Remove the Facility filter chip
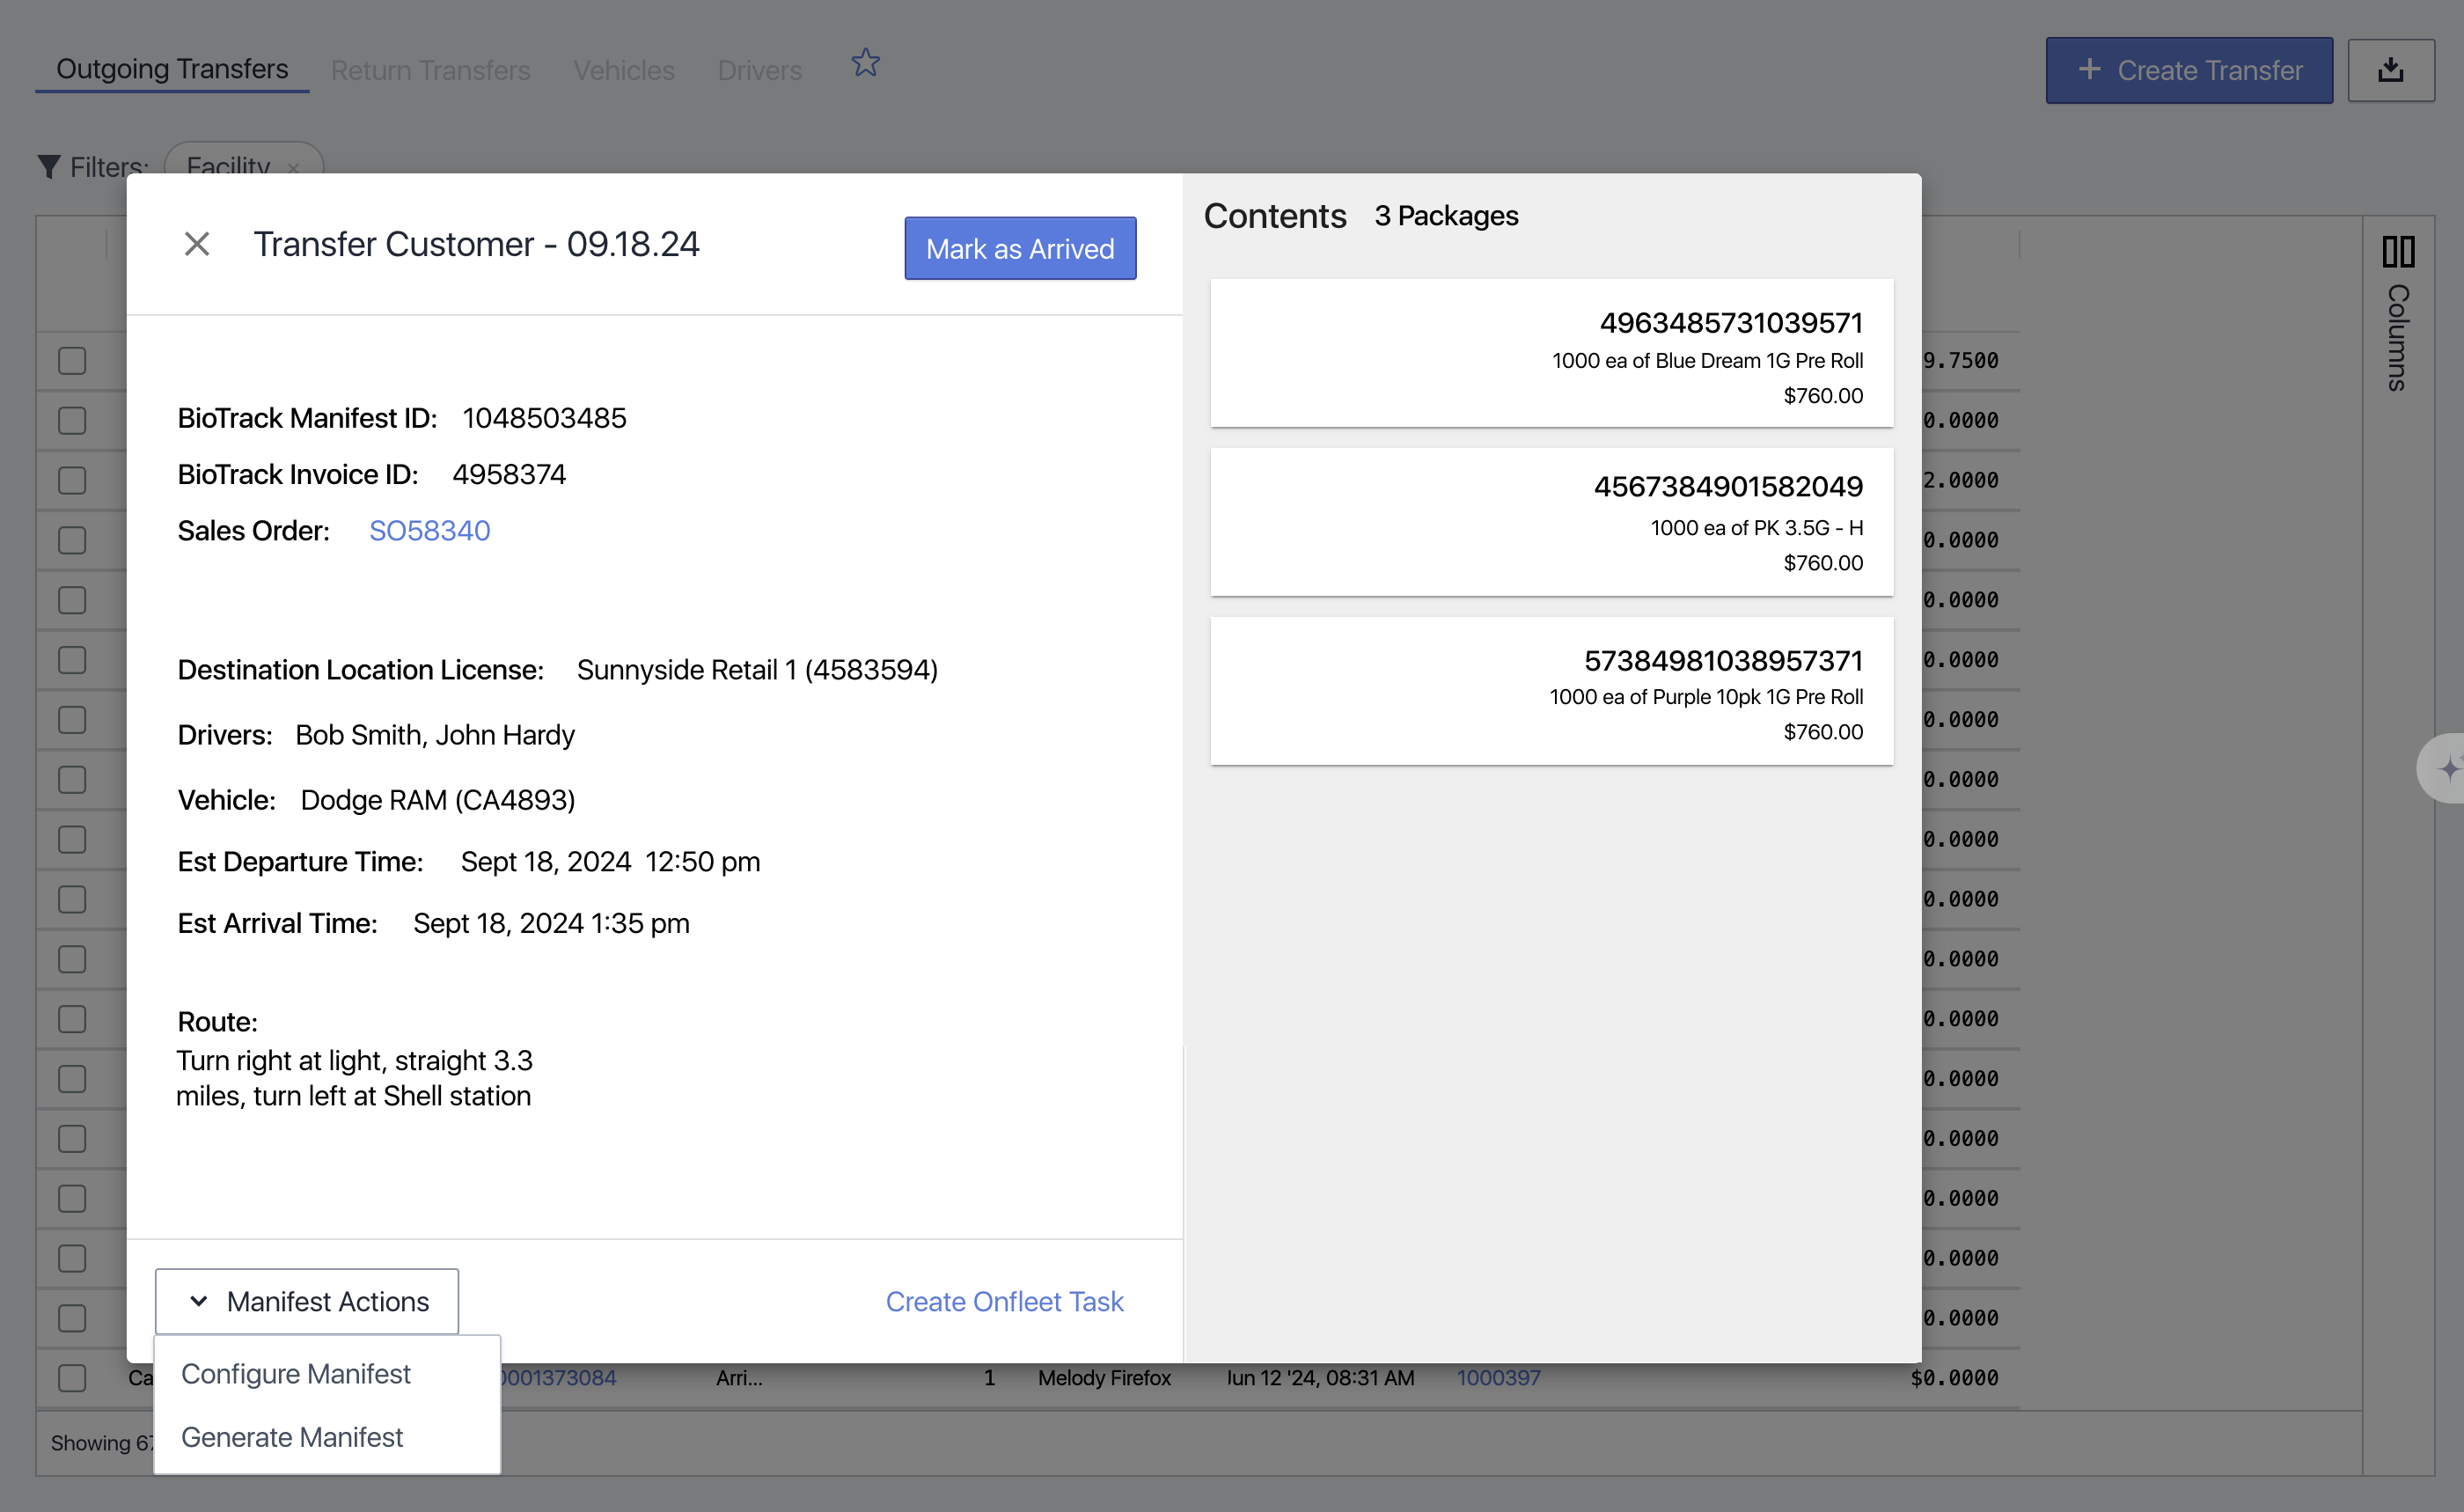 [293, 168]
